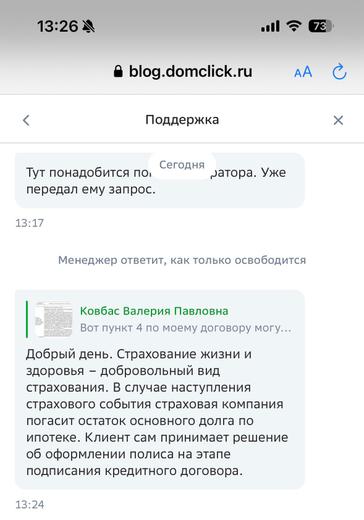Open the AA text size menu

(x=303, y=72)
